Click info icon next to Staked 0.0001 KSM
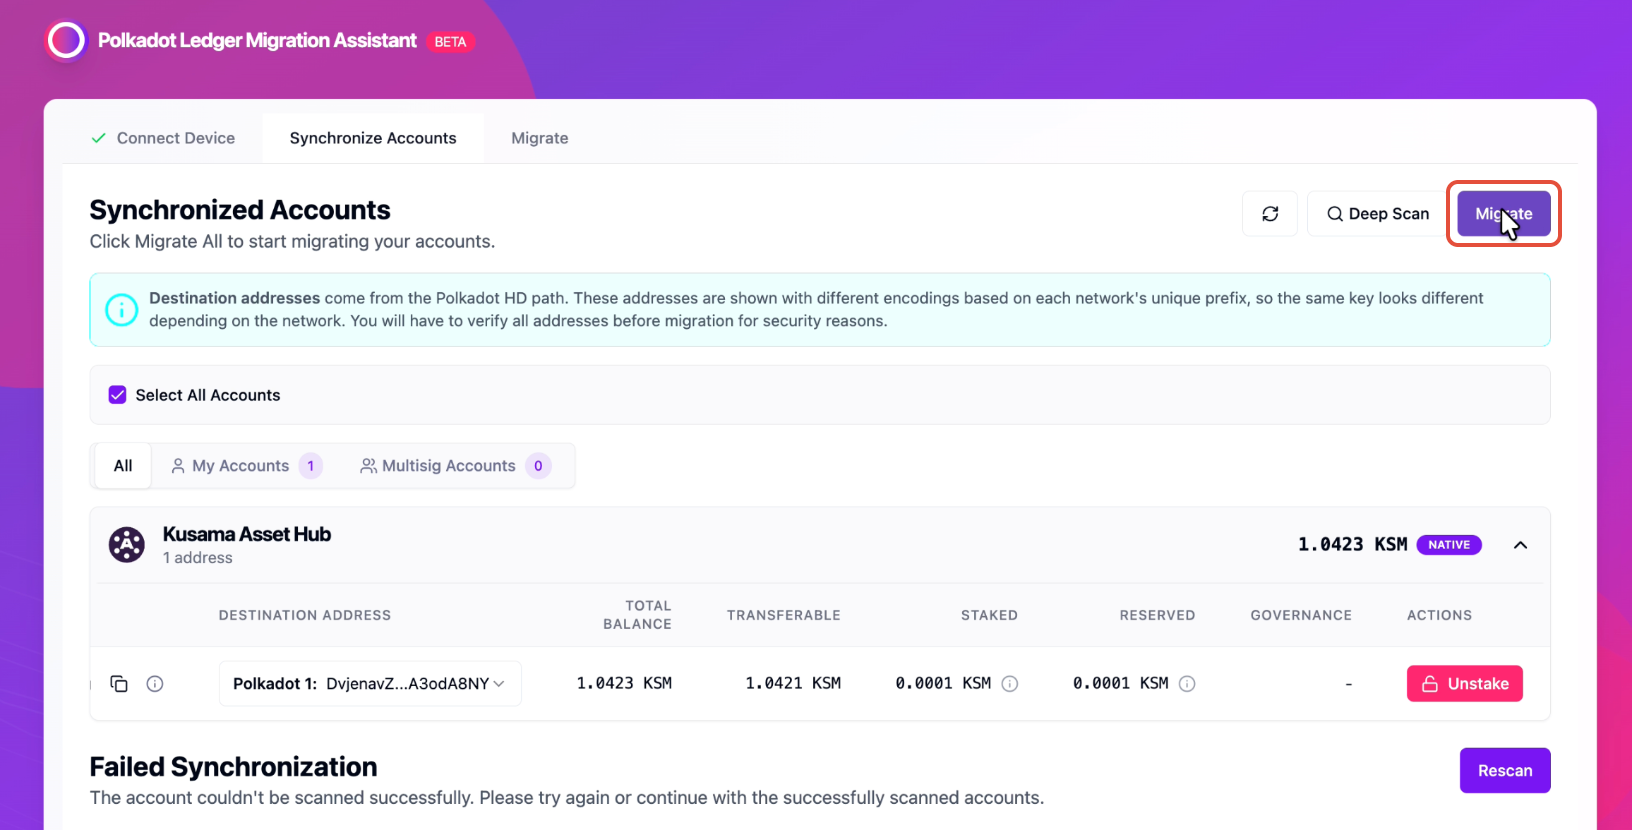1632x830 pixels. tap(1010, 684)
